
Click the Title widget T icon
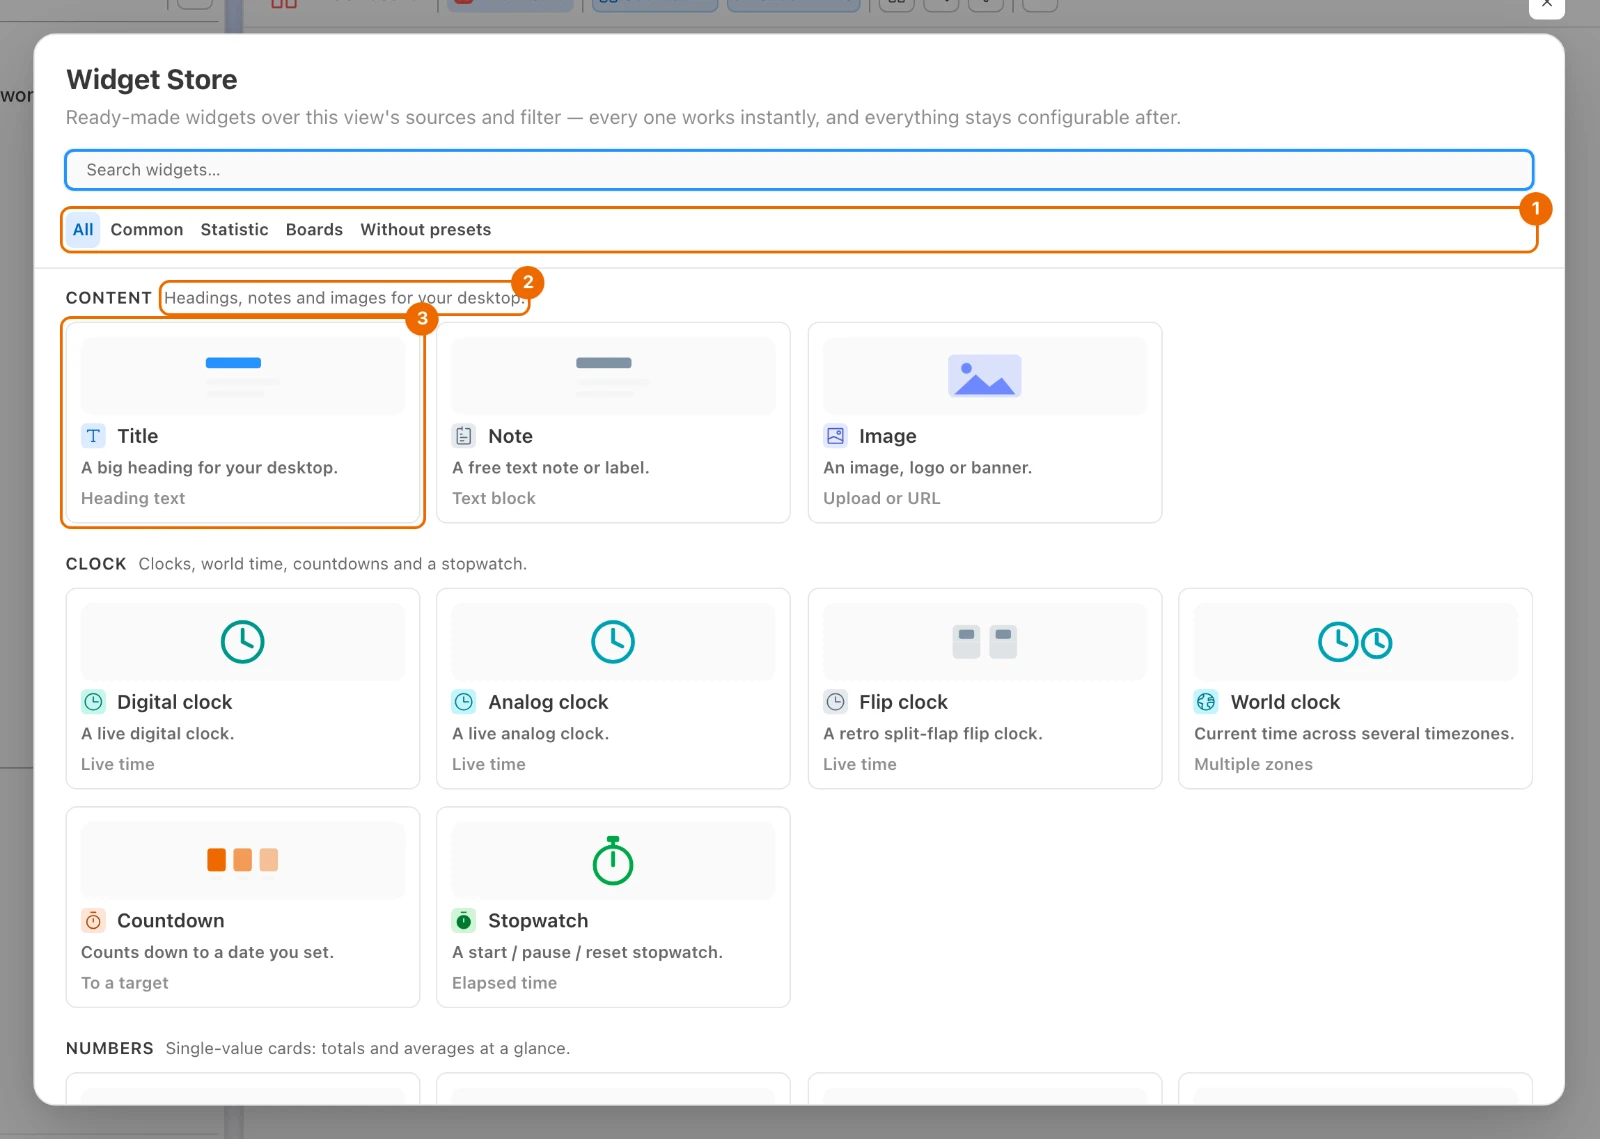(93, 436)
